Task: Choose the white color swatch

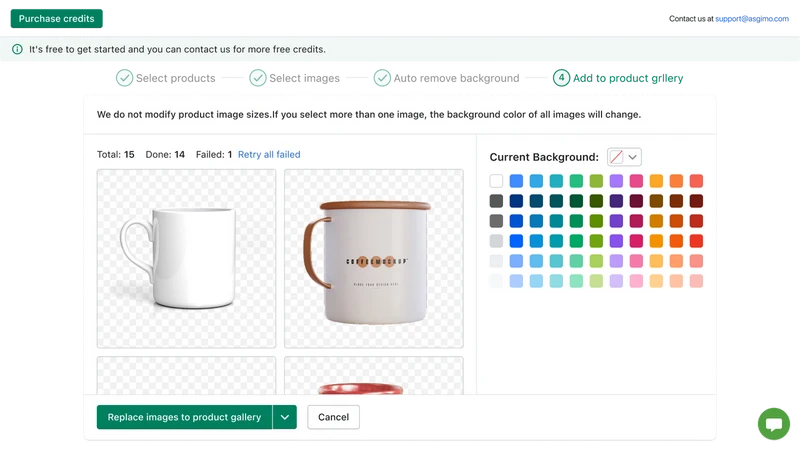Action: (x=496, y=181)
